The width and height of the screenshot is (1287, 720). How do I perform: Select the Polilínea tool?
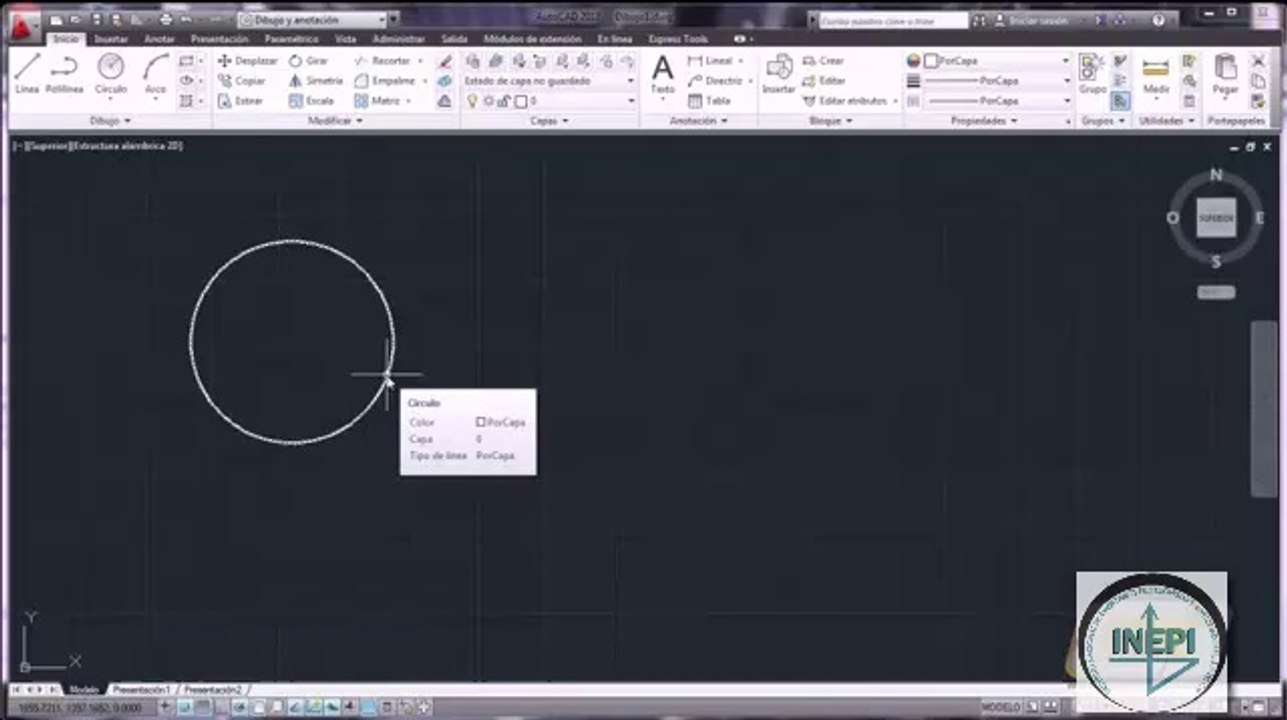coord(64,74)
